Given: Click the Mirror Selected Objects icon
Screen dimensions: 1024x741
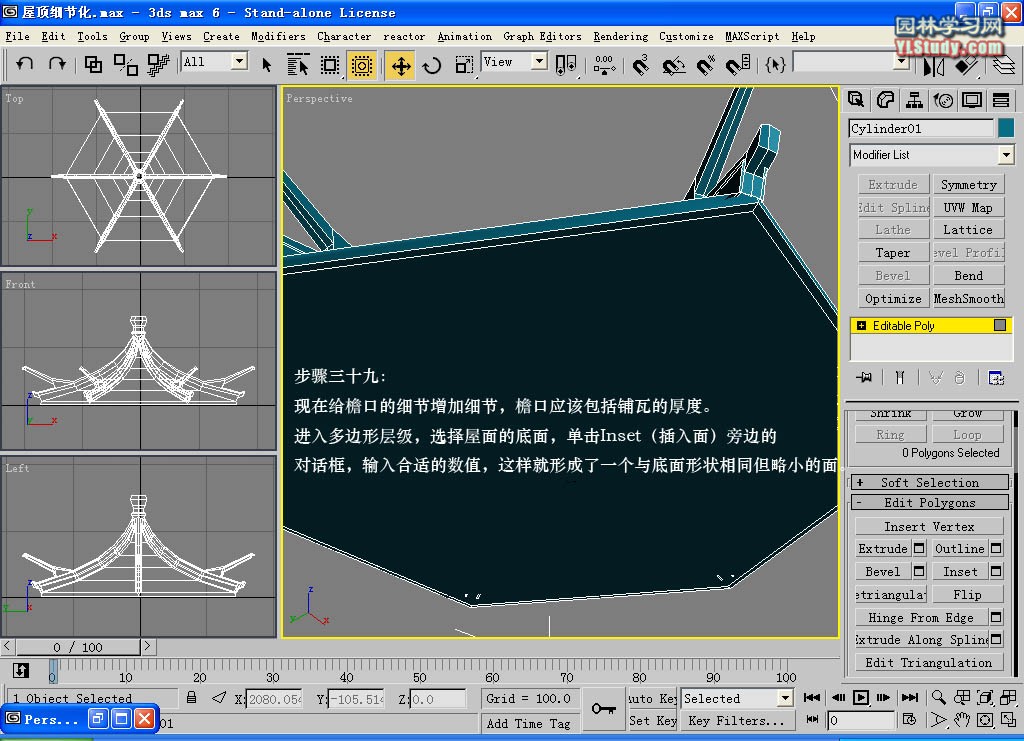Looking at the screenshot, I should [933, 65].
